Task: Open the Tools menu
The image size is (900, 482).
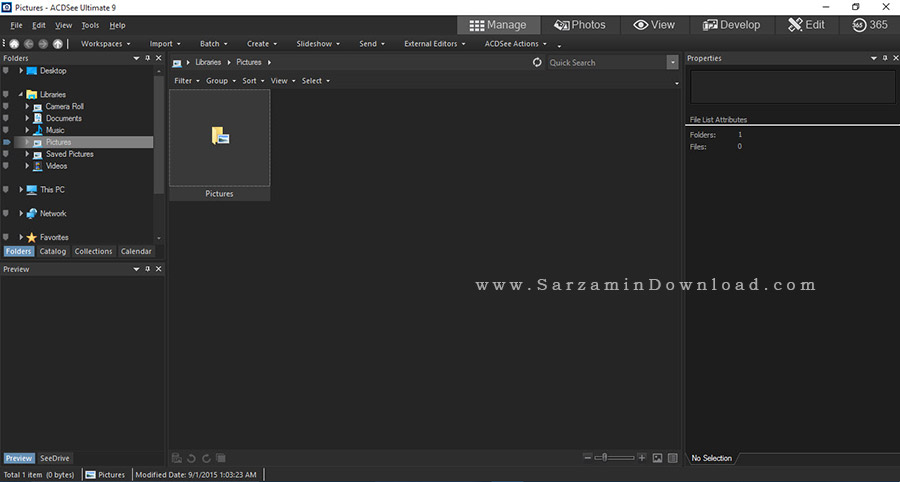Action: click(x=90, y=25)
